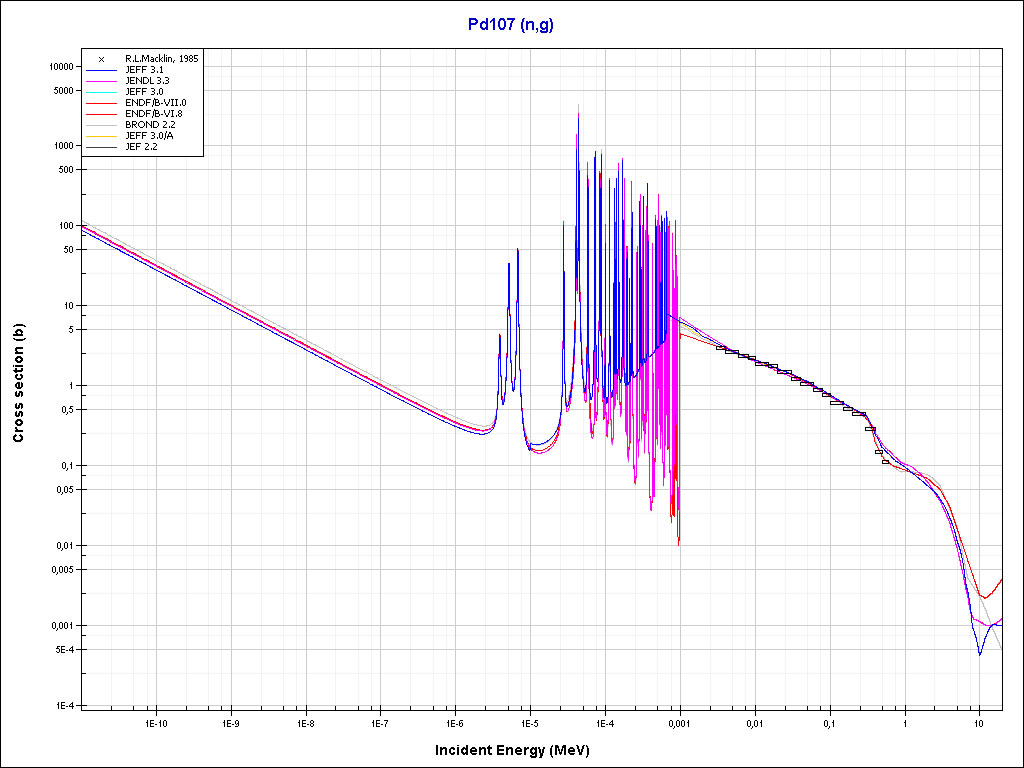This screenshot has height=768, width=1024.
Task: Click the JEF 2.2 legend label
Action: click(x=141, y=147)
